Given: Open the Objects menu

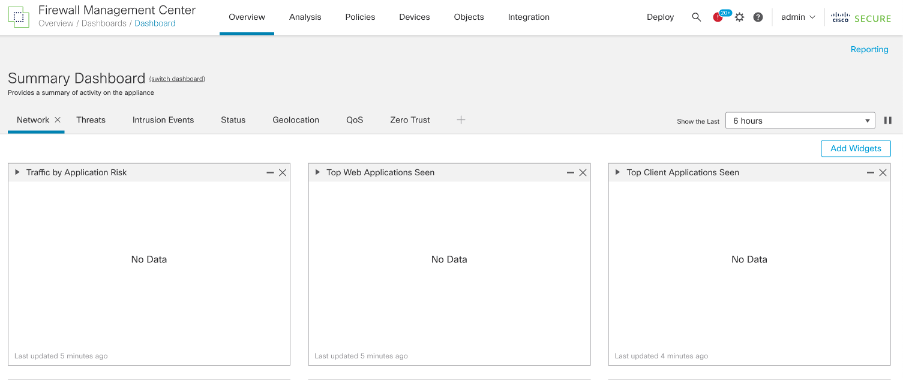Looking at the screenshot, I should 469,17.
